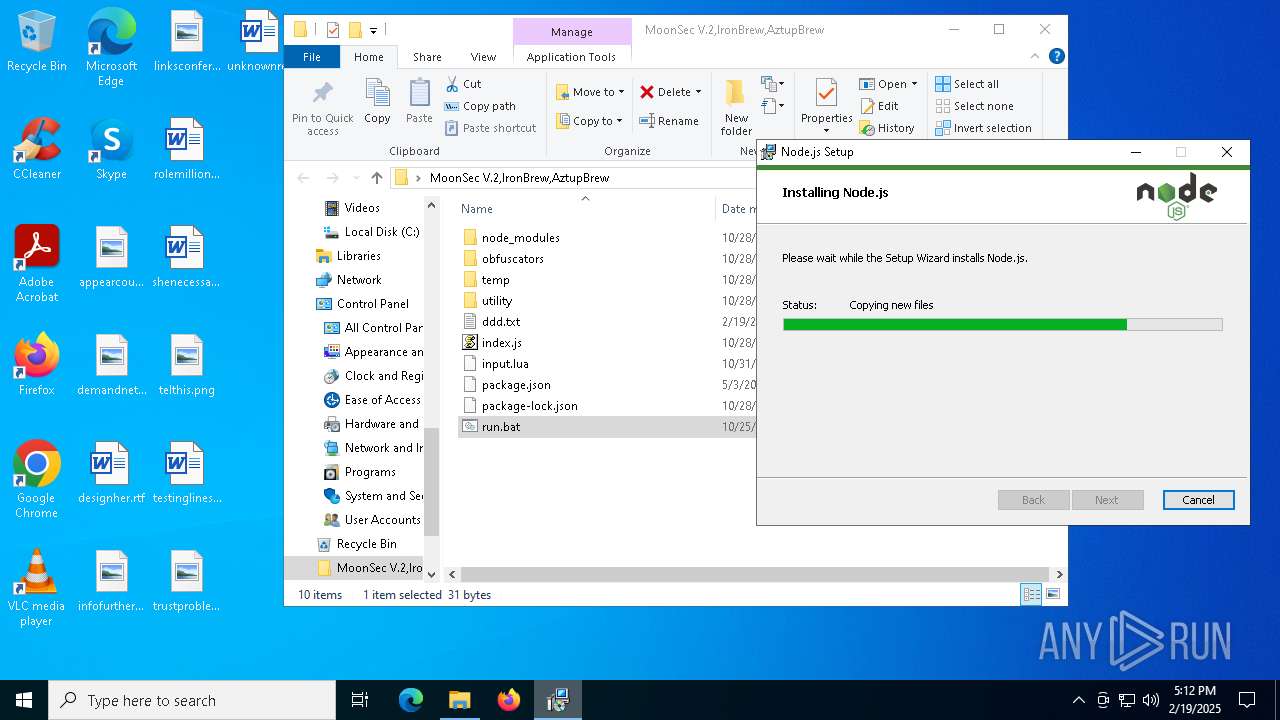Show hidden tray icons chevron
The image size is (1280, 720).
click(1078, 700)
